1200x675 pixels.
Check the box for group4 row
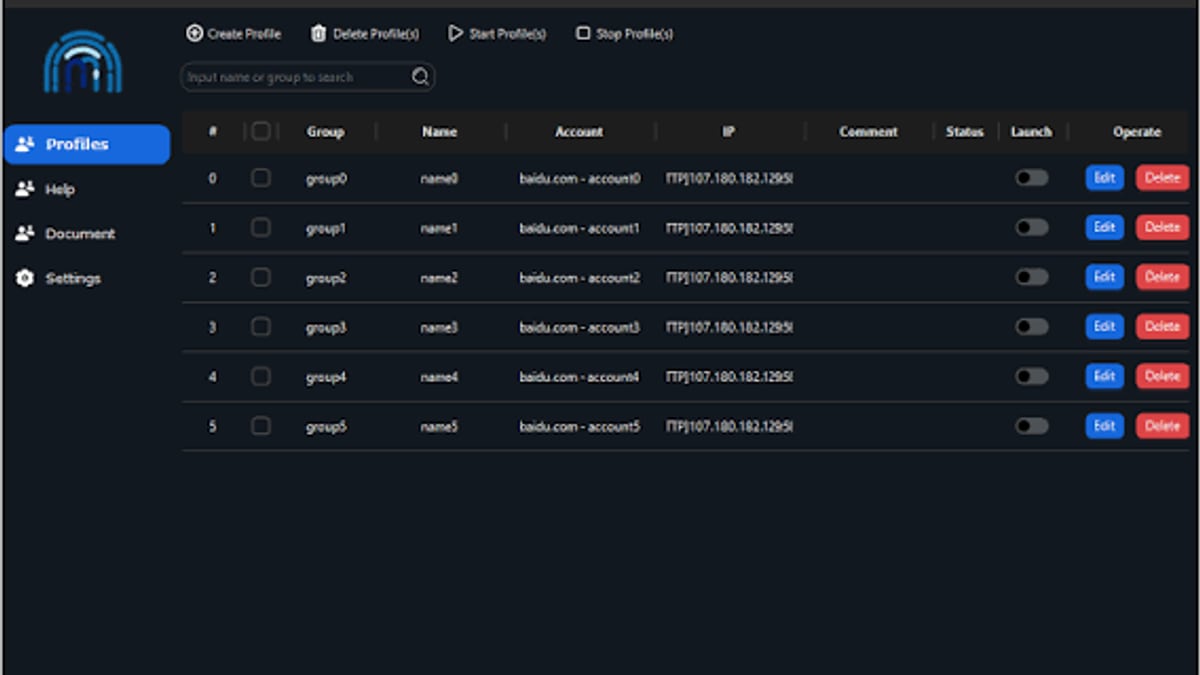click(261, 376)
